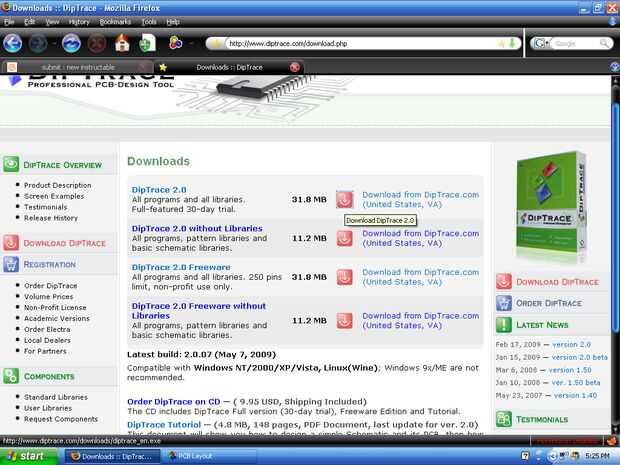Click right-panel Download DipTrace red icon
The width and height of the screenshot is (620, 465).
tap(504, 282)
